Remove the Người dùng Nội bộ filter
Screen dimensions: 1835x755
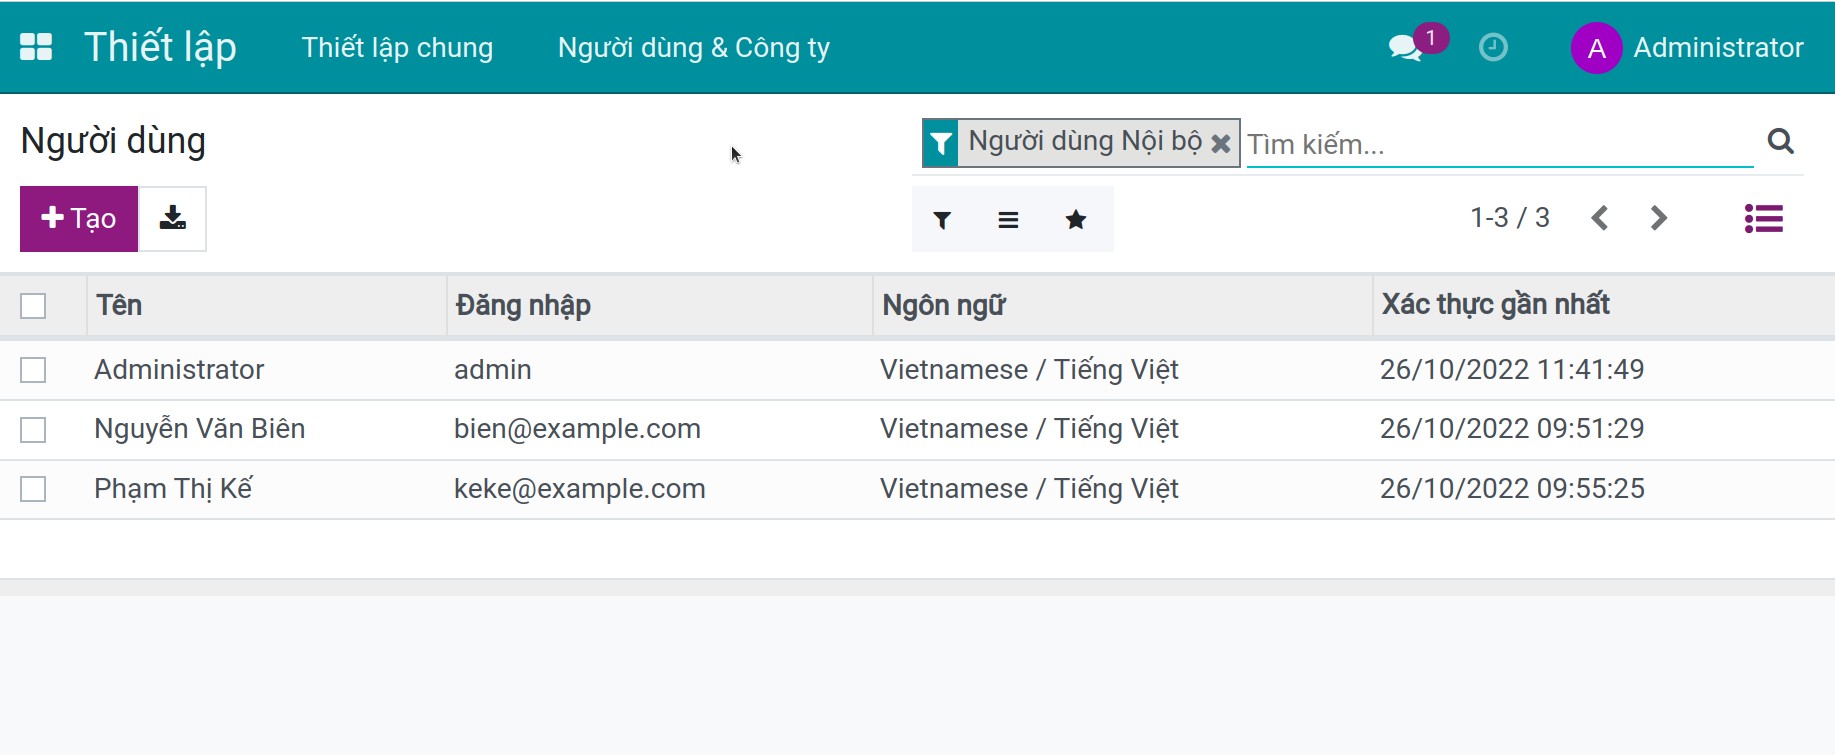click(x=1220, y=143)
